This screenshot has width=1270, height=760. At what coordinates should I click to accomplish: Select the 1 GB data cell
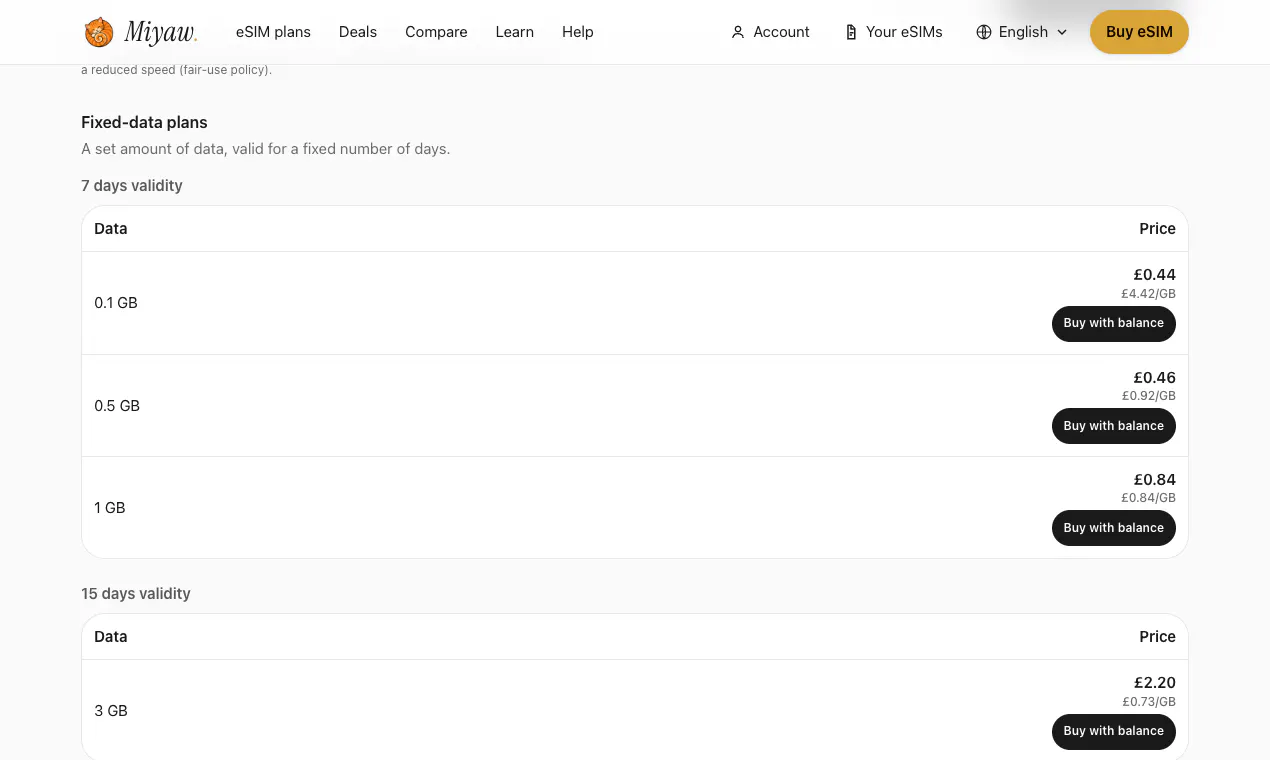(x=110, y=508)
